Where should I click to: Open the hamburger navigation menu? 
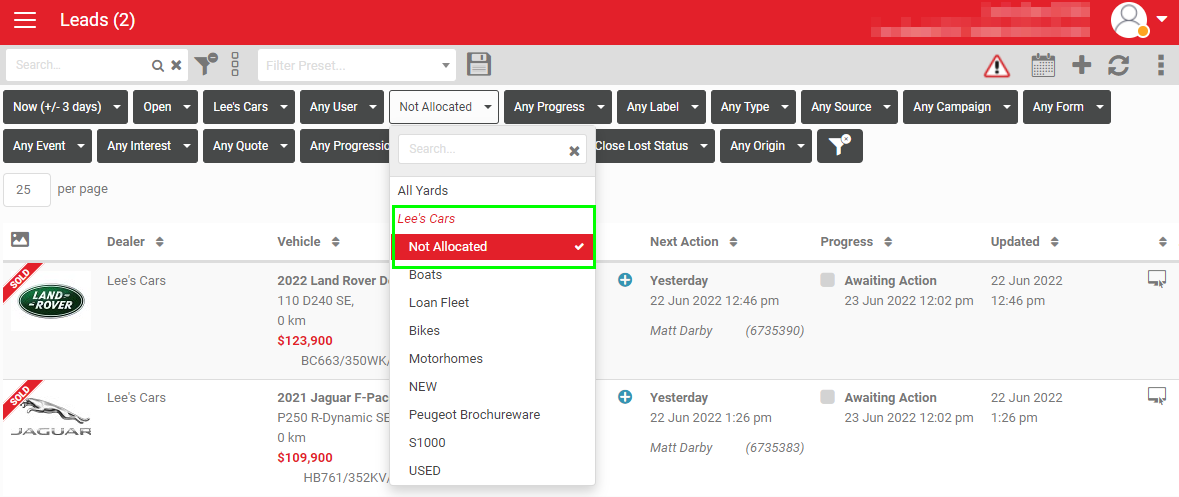point(25,20)
